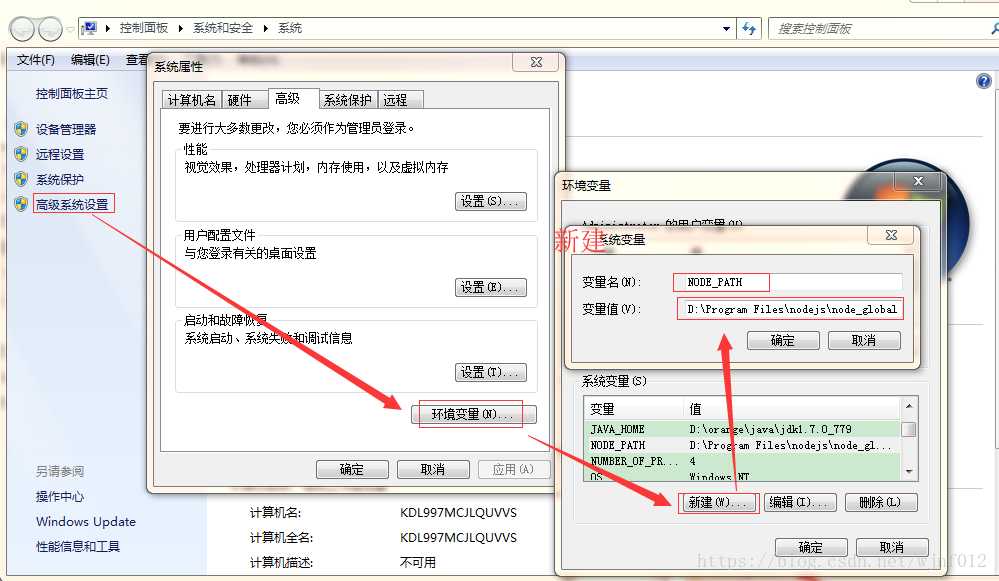999x581 pixels.
Task: Click 取消 in new system variable dialog
Action: 864,340
